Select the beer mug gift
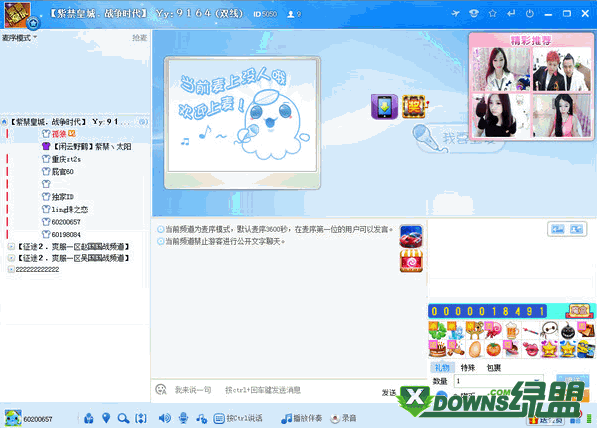Viewport: 597px width, 428px height. tap(512, 331)
